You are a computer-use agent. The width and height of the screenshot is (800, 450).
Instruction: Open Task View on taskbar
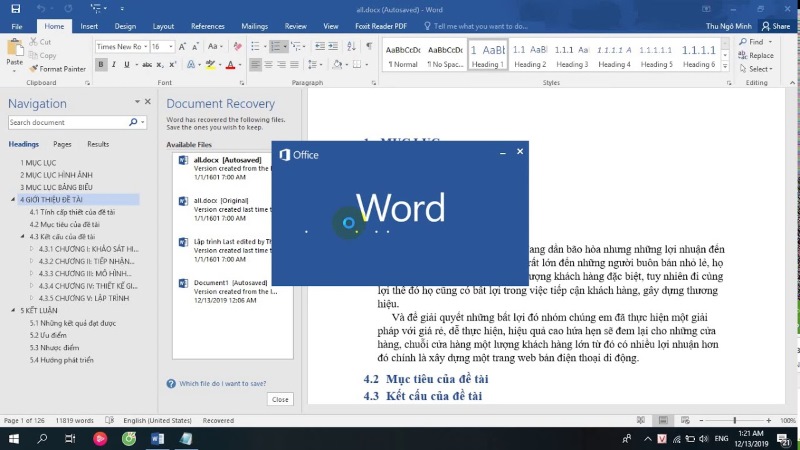click(70, 439)
